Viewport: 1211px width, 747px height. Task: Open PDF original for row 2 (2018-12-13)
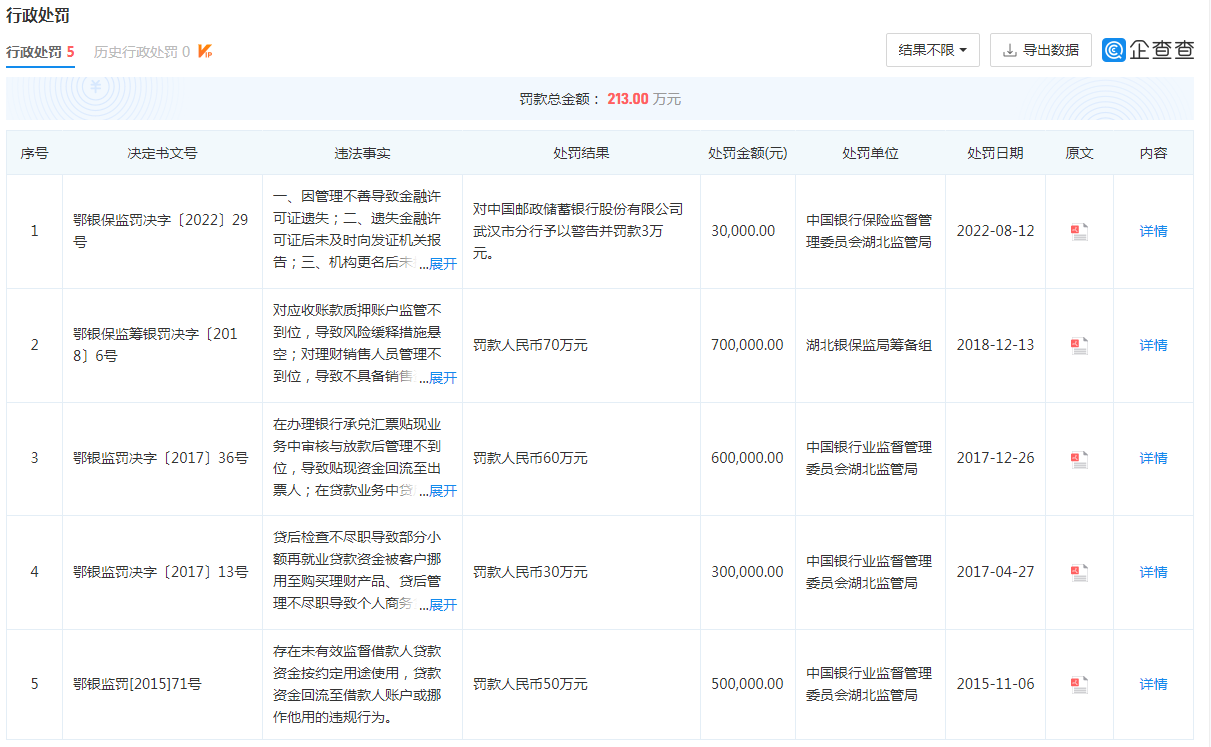(1079, 346)
